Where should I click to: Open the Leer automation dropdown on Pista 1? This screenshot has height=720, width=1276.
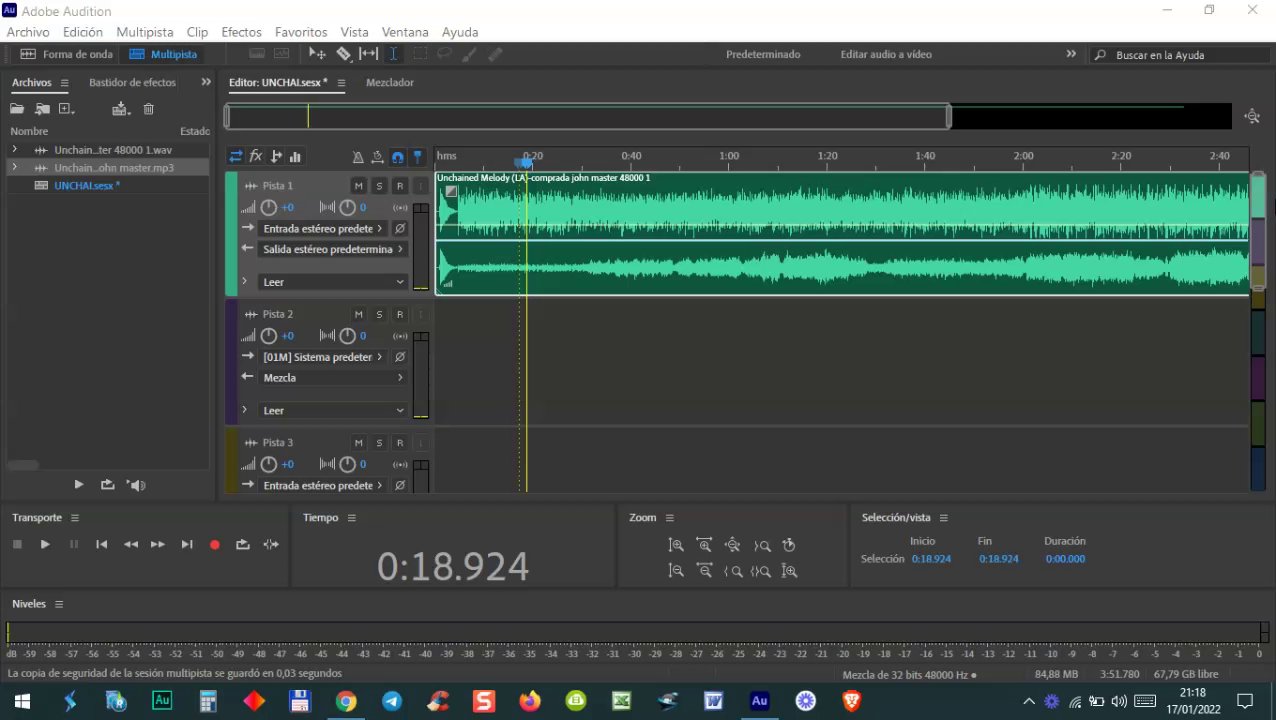(x=333, y=282)
